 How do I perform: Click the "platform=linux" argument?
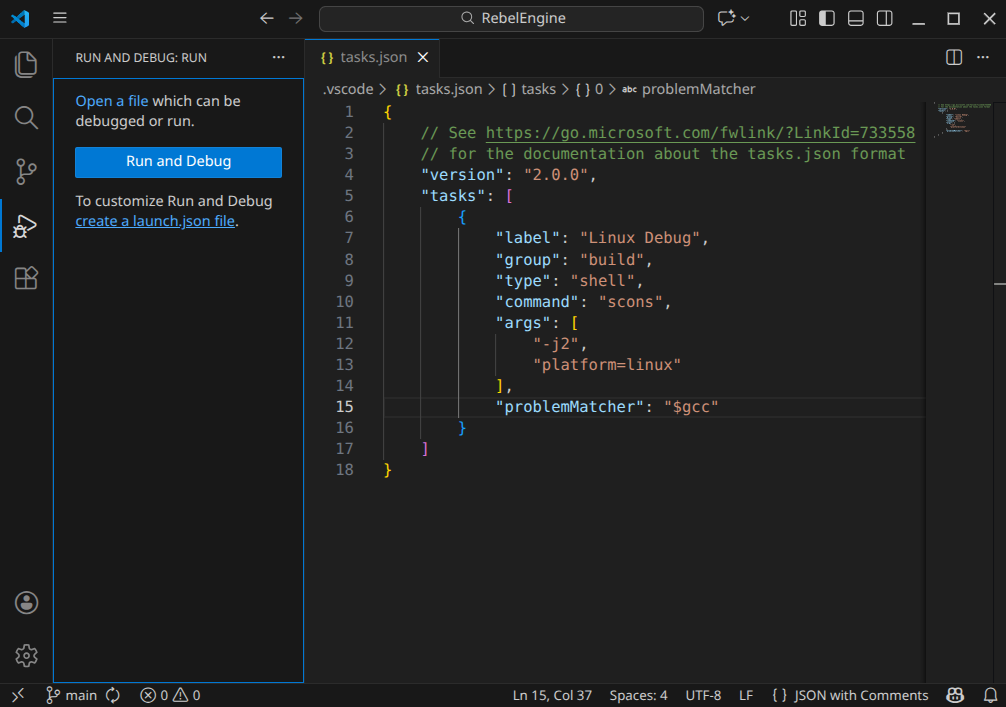(607, 364)
